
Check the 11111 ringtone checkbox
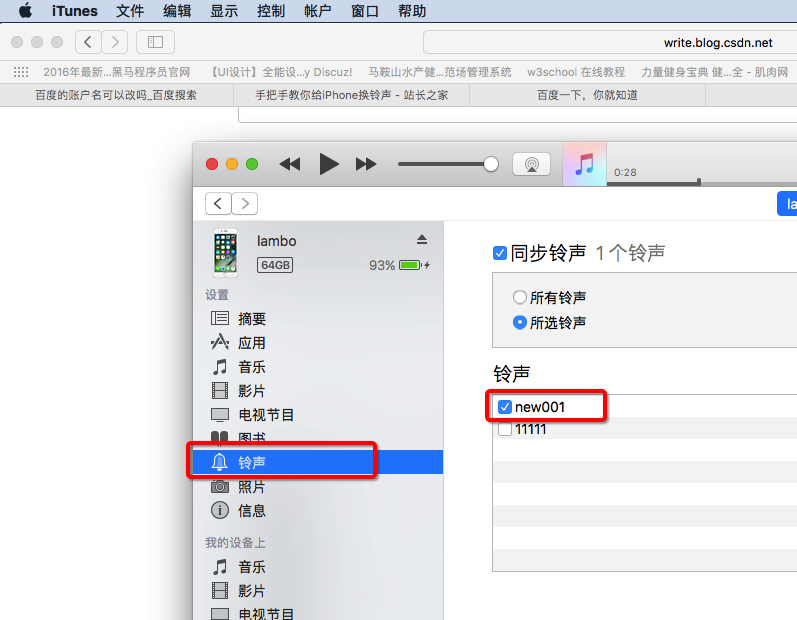505,429
